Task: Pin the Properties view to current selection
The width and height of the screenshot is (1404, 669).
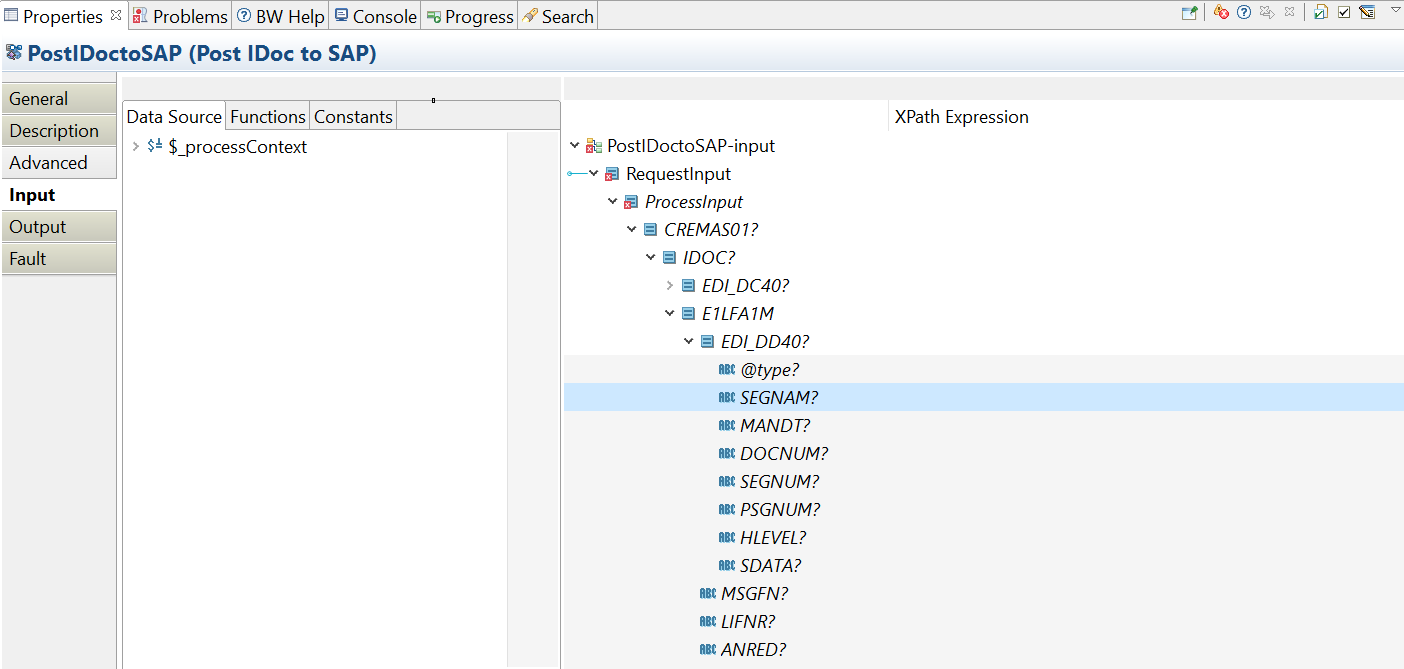Action: click(x=1189, y=13)
